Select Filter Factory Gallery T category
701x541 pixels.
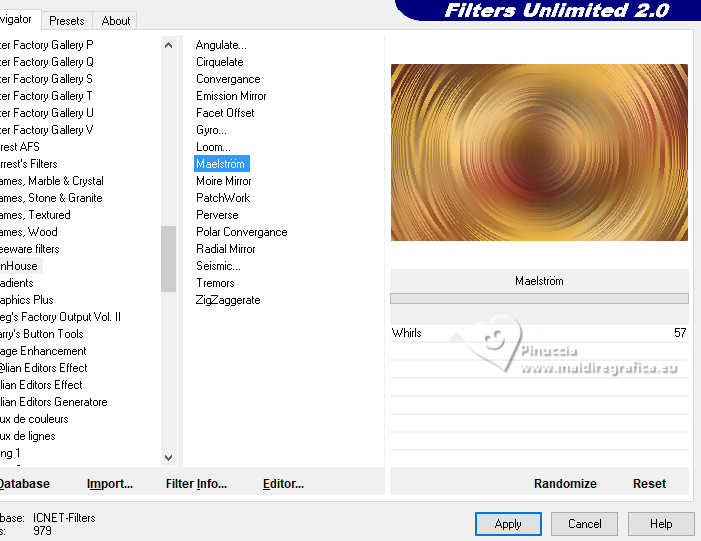coord(46,96)
